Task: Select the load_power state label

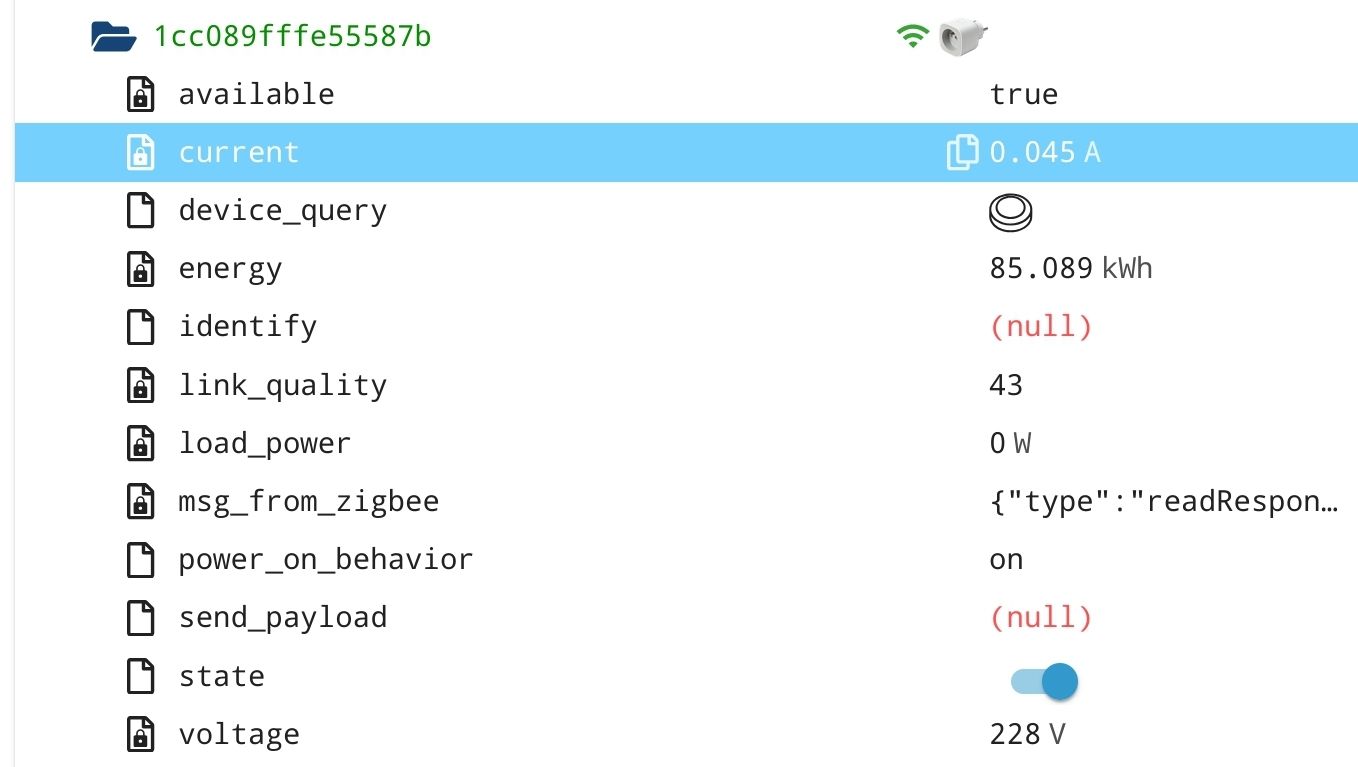Action: [x=265, y=444]
